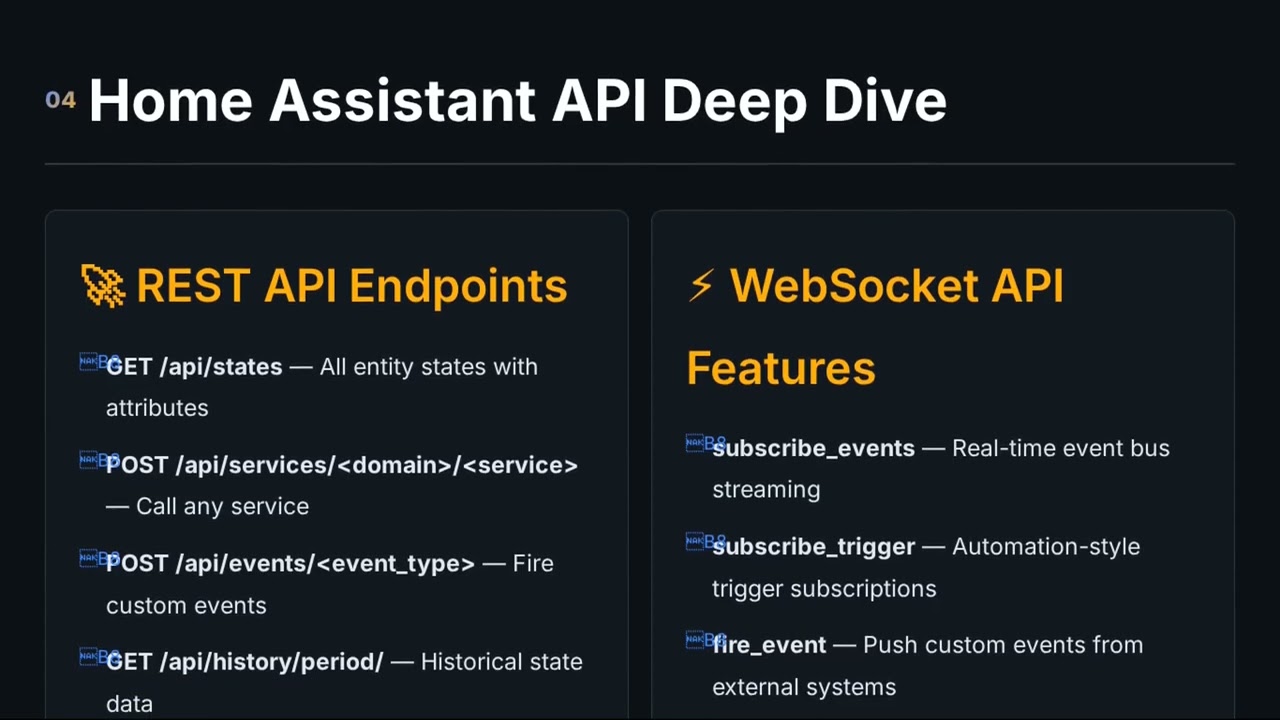Click the REST API Endpoints heading
This screenshot has width=1280, height=720.
coord(351,286)
